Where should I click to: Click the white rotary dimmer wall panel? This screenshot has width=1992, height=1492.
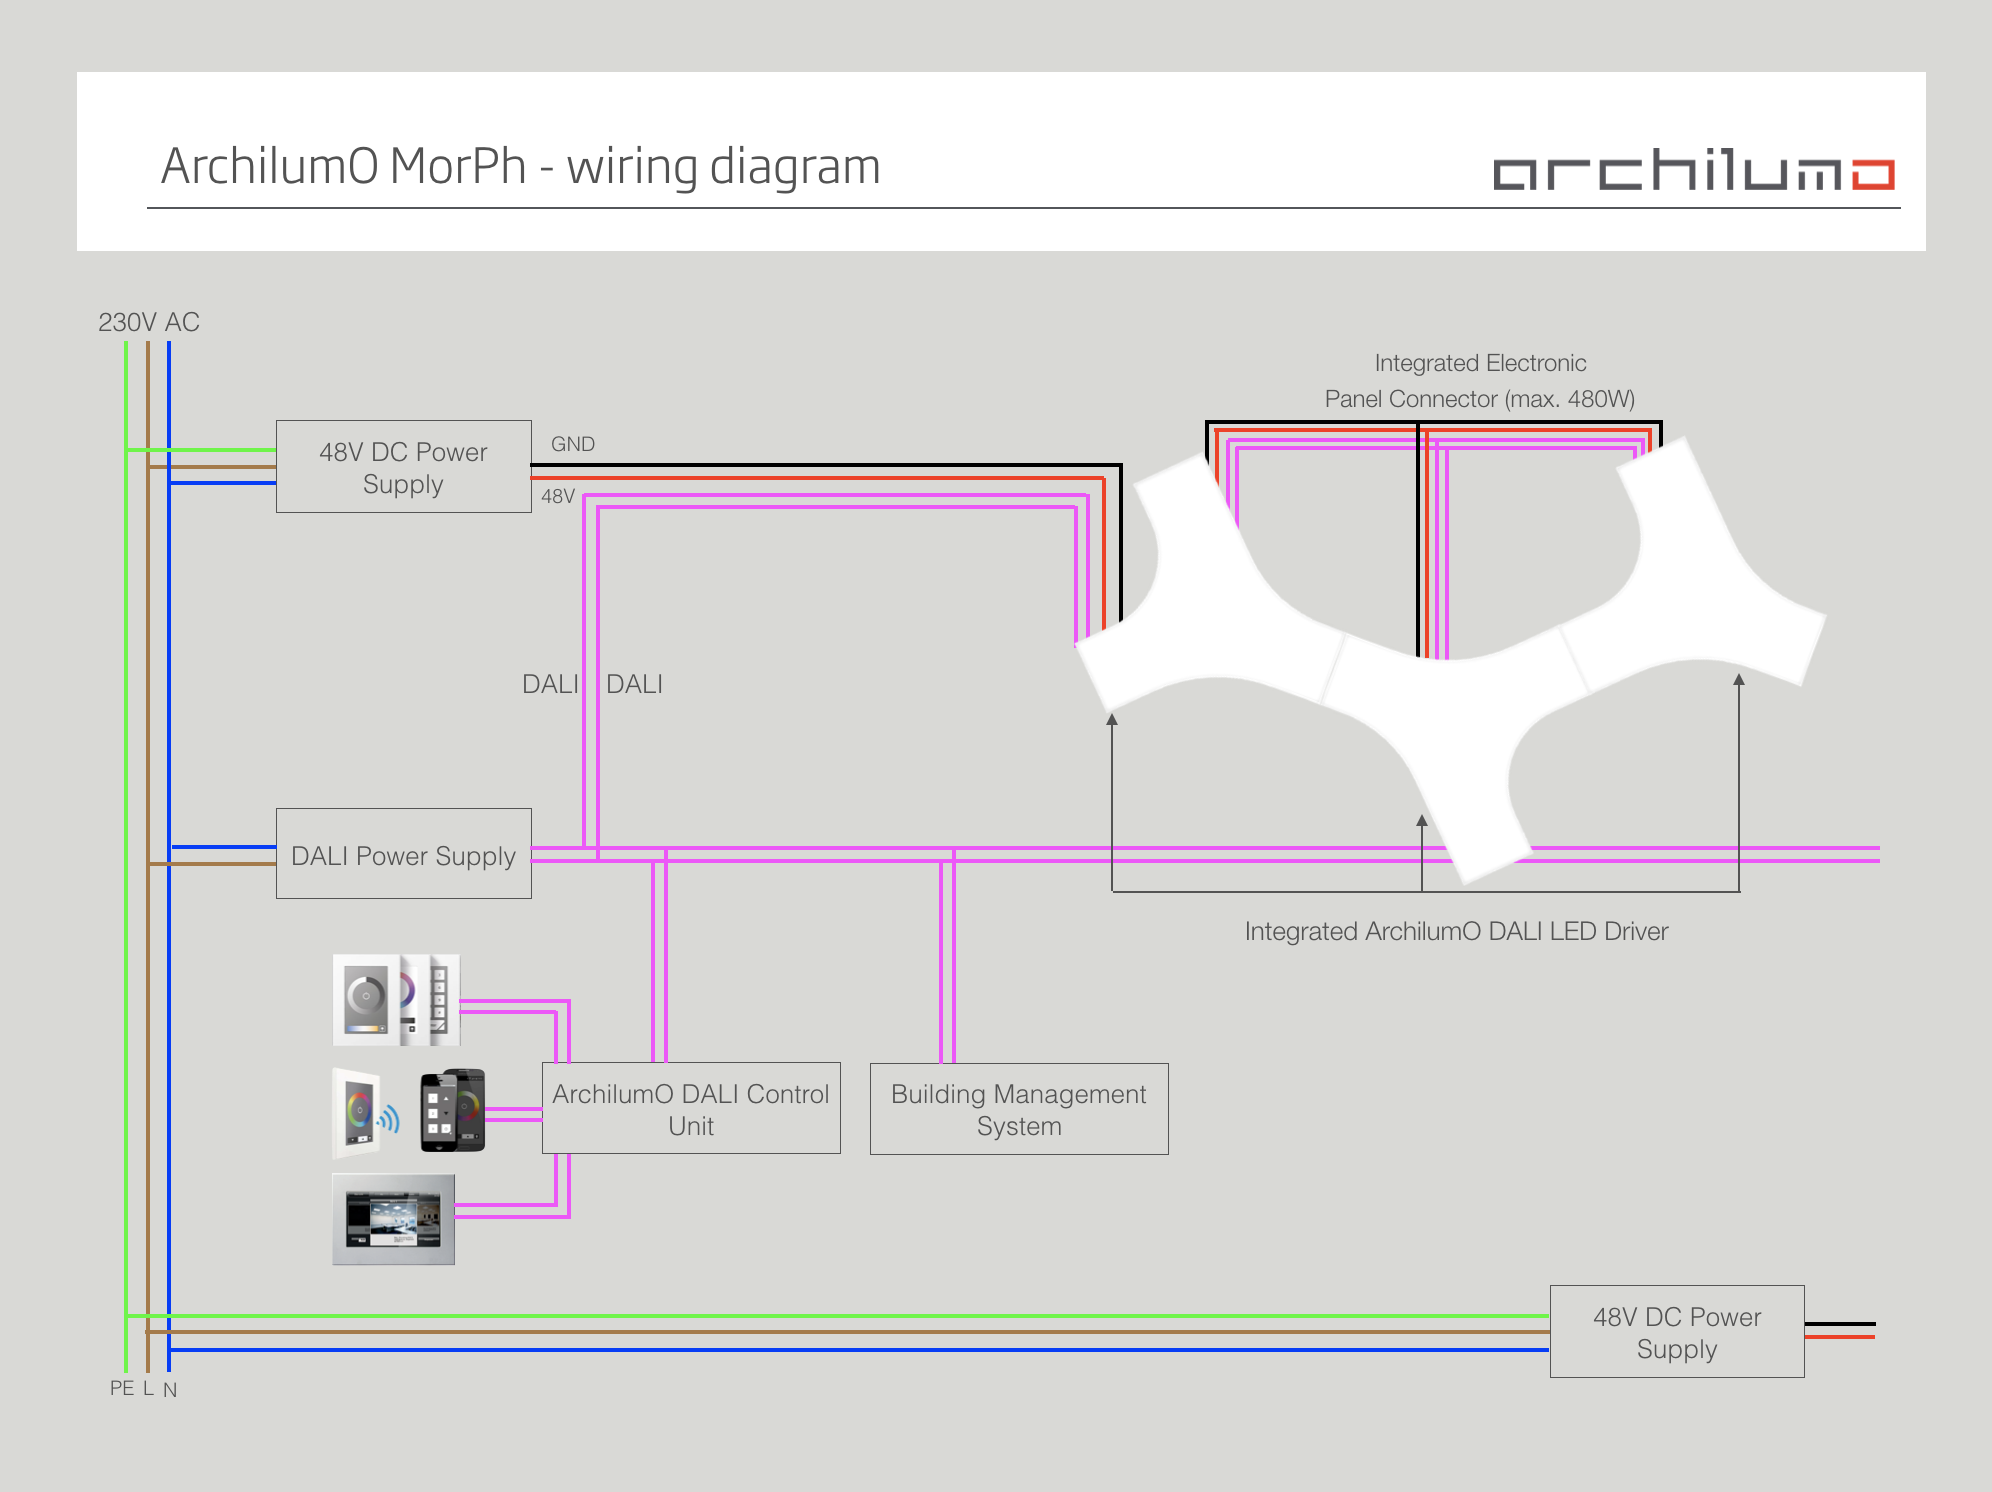click(x=365, y=999)
